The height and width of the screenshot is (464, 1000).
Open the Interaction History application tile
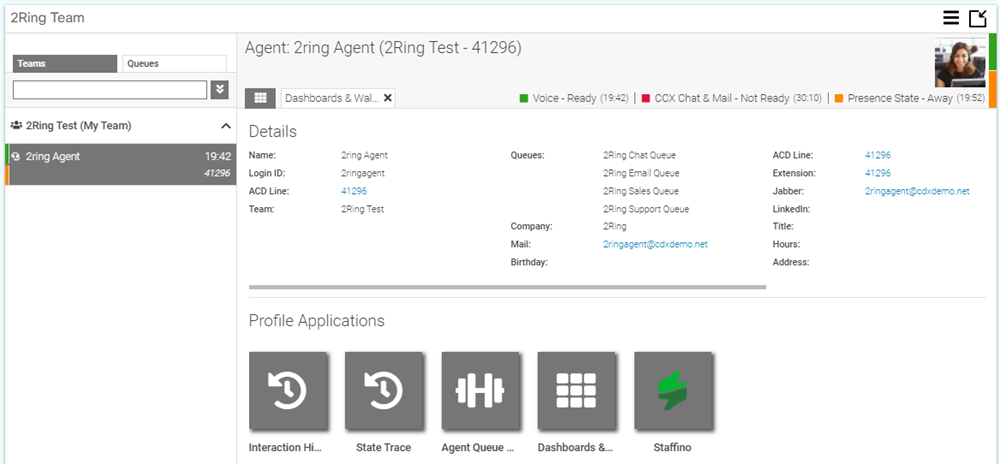tap(288, 390)
